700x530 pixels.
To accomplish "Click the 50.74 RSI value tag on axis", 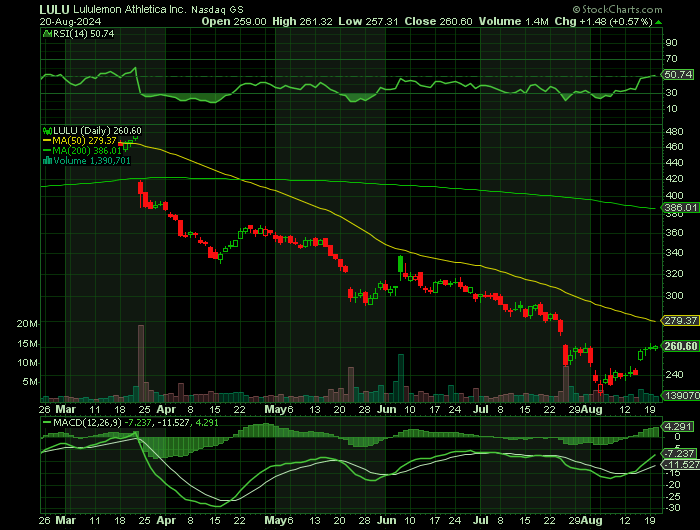I will [x=678, y=75].
